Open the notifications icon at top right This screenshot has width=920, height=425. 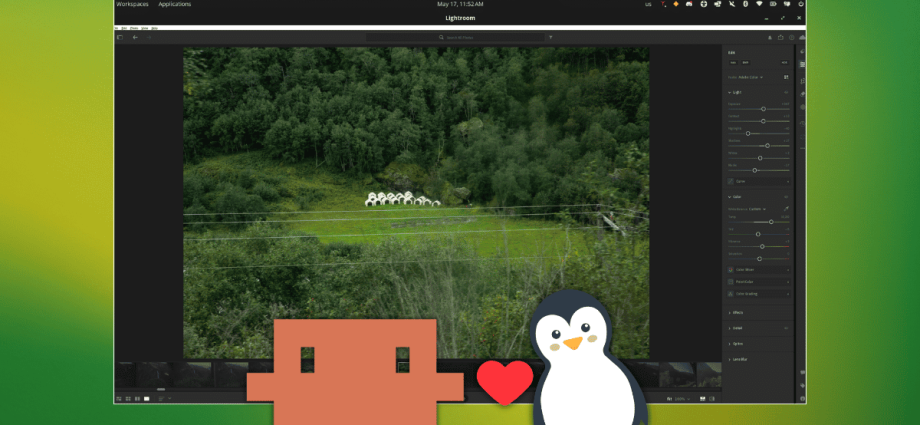[770, 38]
